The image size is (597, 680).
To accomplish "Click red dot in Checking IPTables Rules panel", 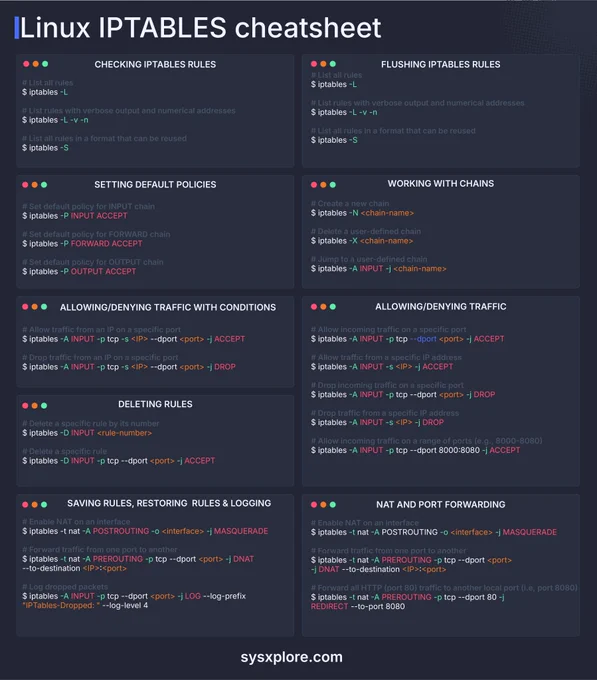I will click(x=26, y=64).
